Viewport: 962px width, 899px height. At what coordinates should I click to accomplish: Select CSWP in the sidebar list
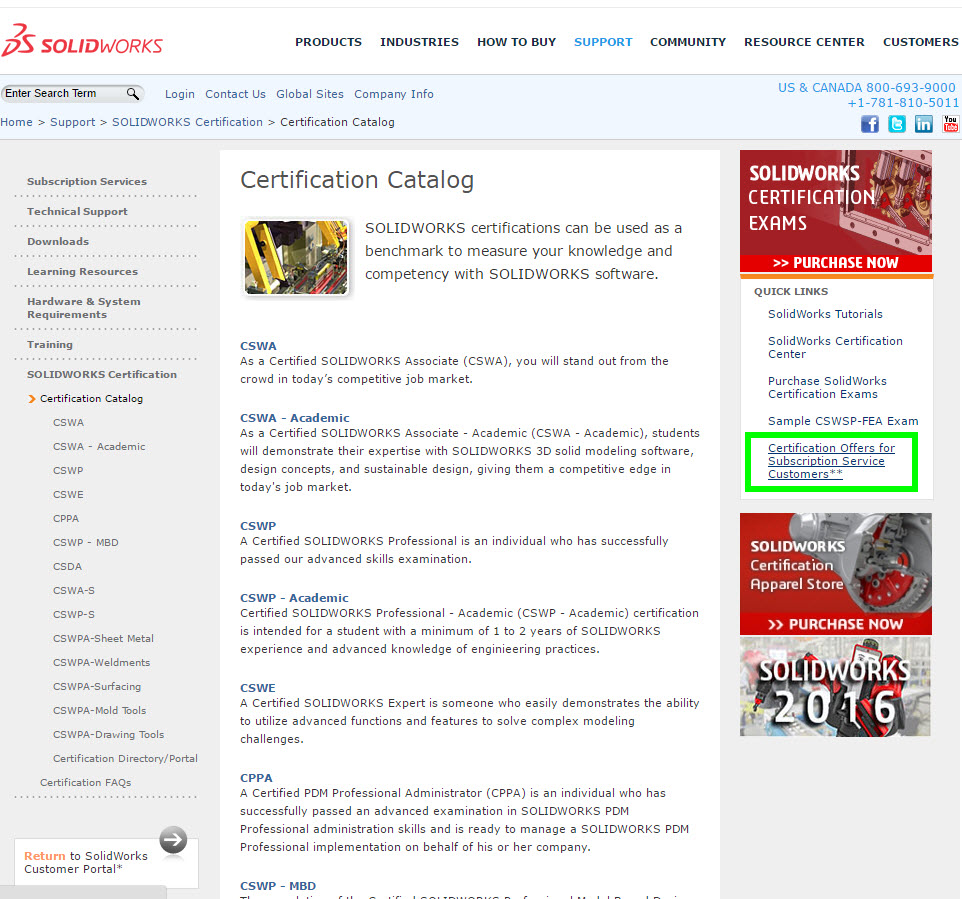(68, 471)
